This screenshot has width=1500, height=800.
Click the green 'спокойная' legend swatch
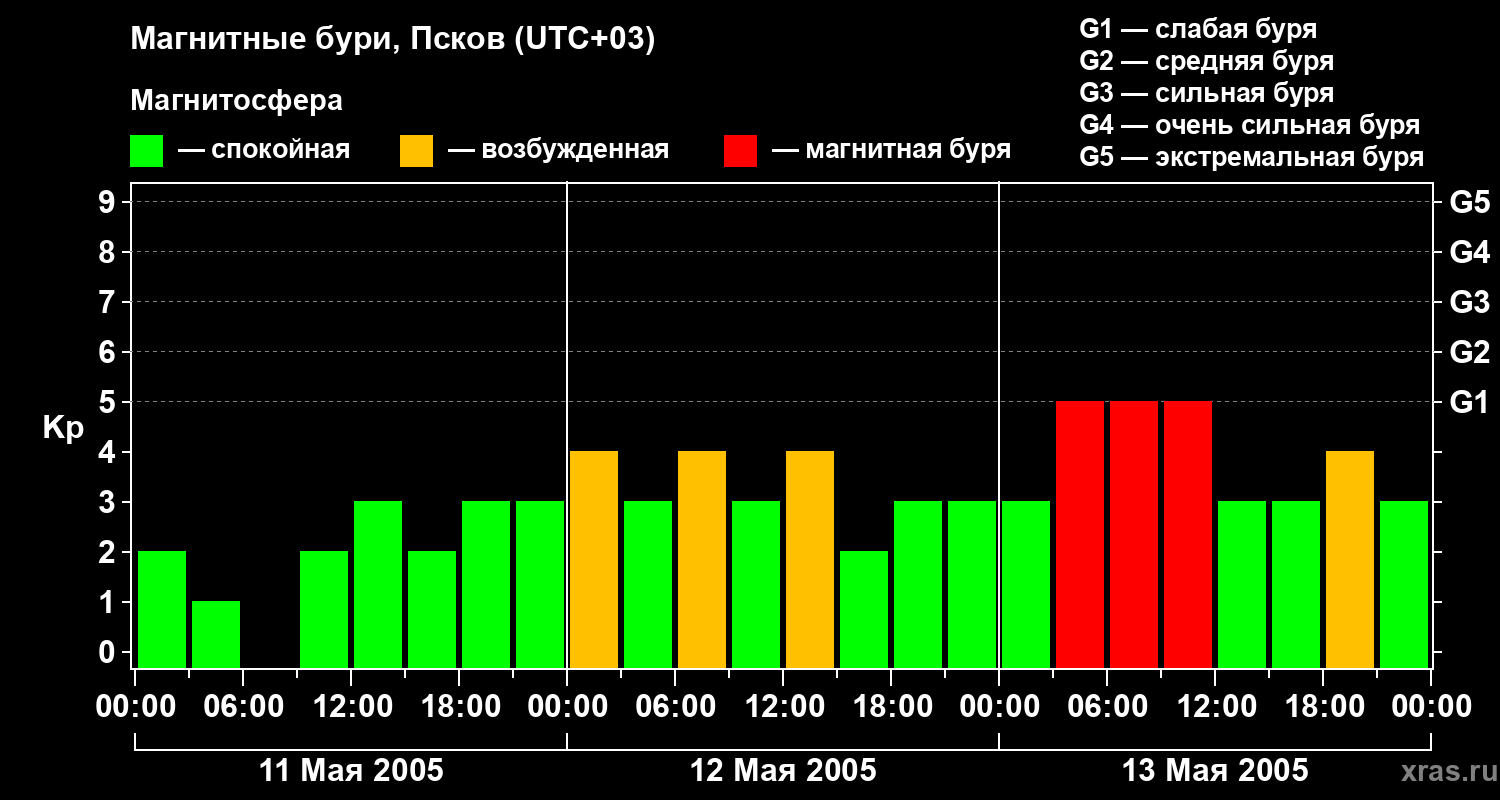click(x=146, y=151)
